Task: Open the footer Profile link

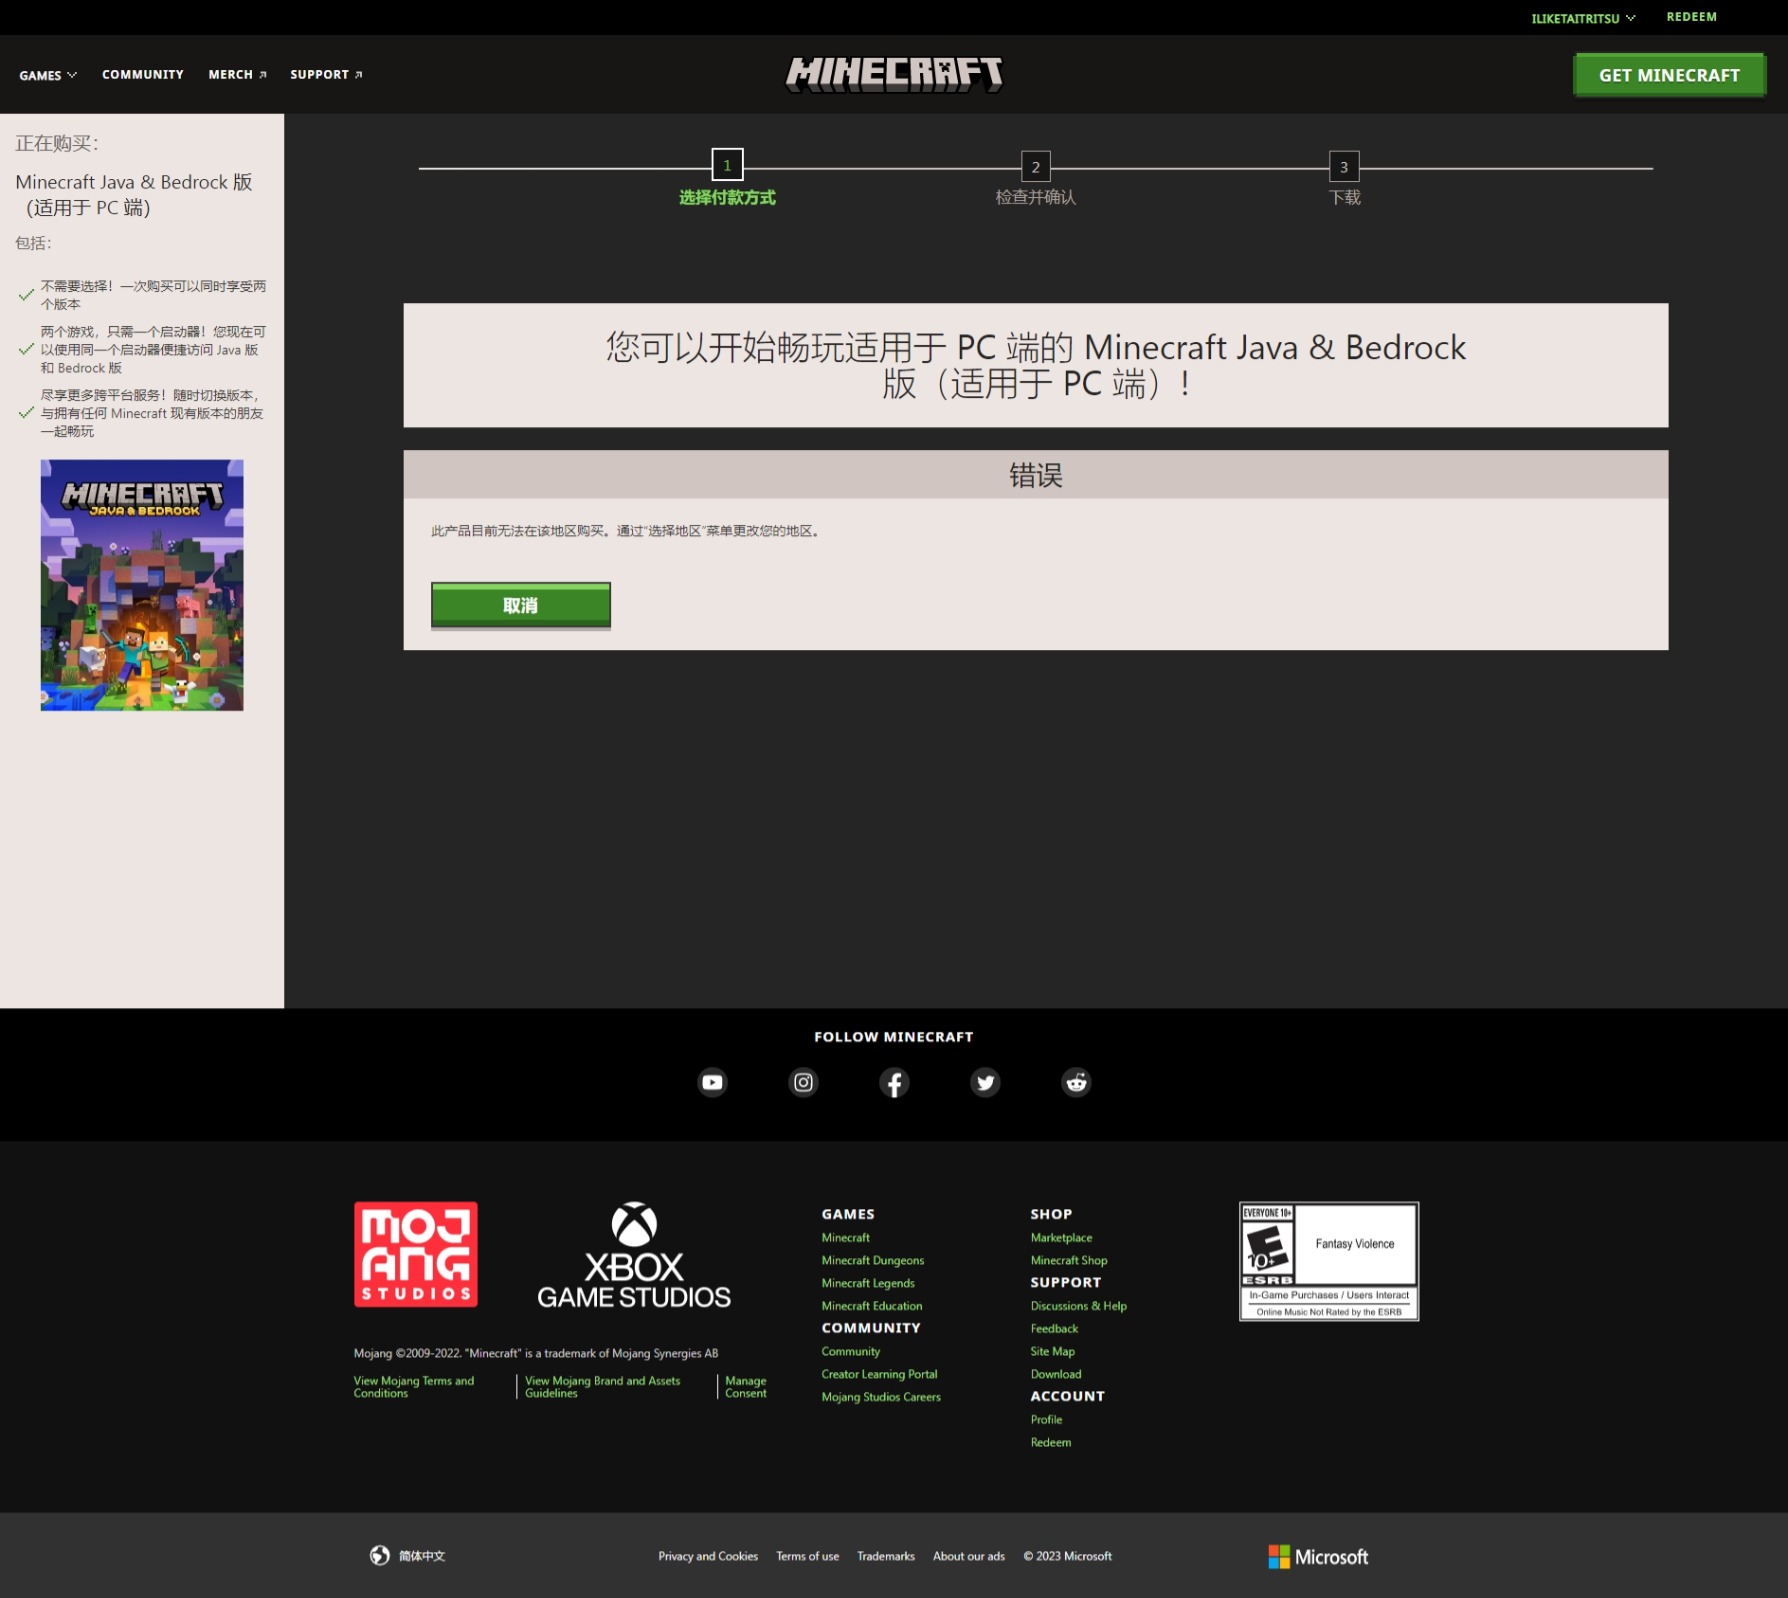Action: click(1047, 1420)
